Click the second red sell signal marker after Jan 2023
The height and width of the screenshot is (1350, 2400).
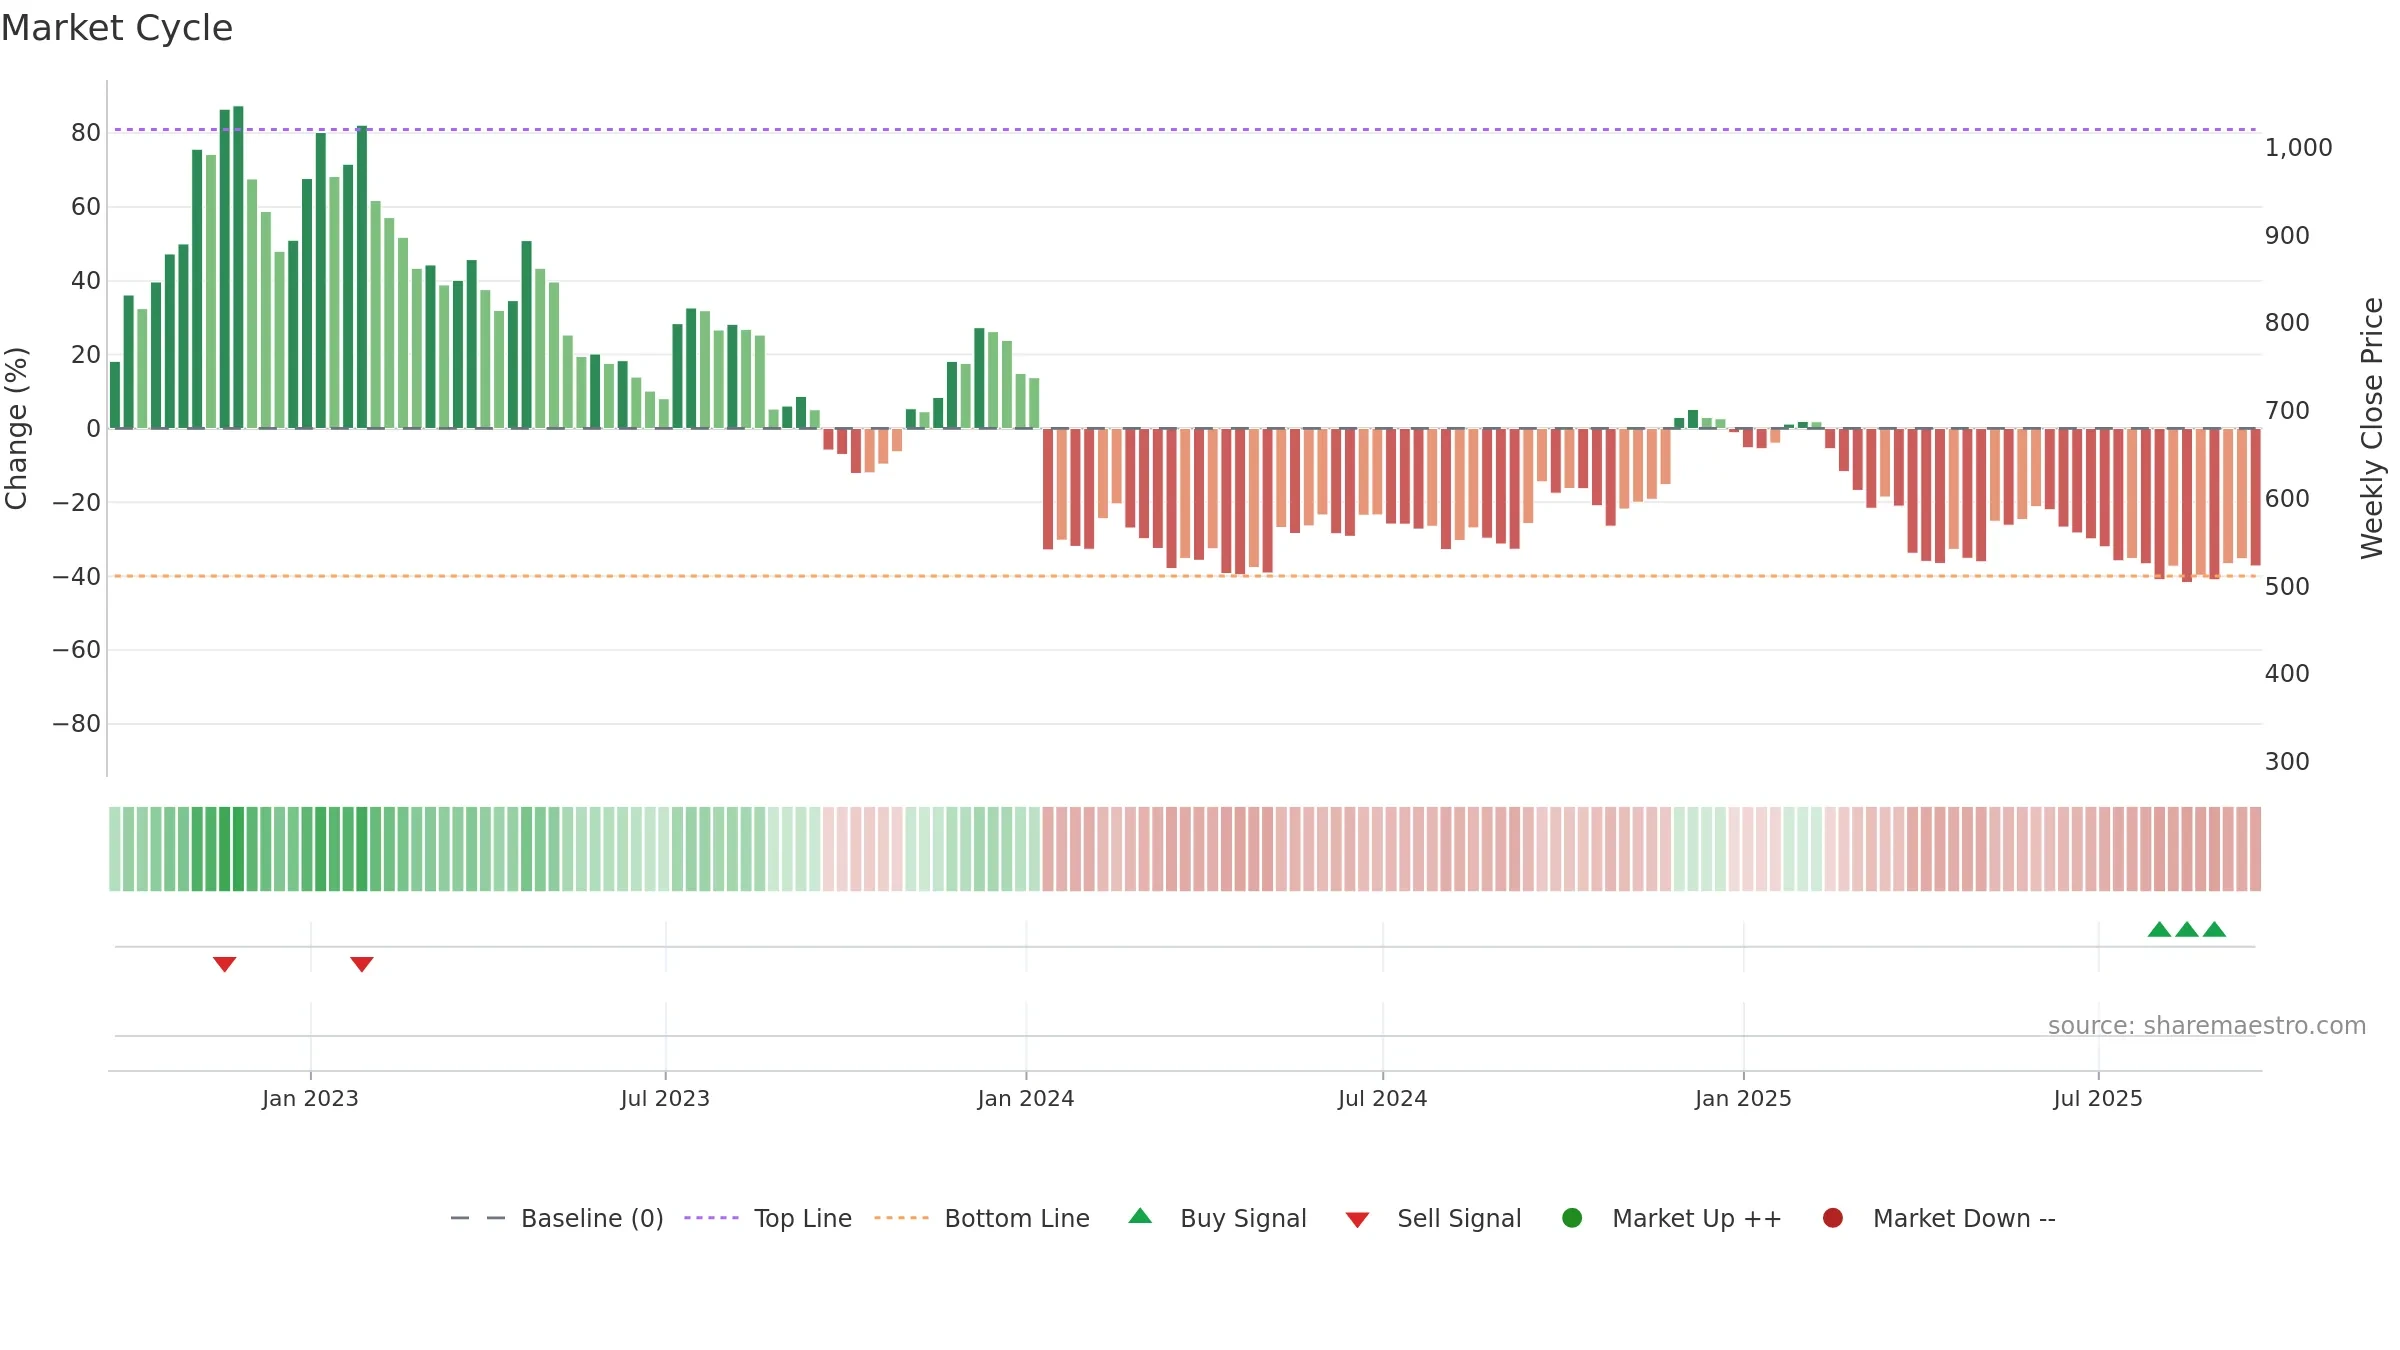coord(362,964)
